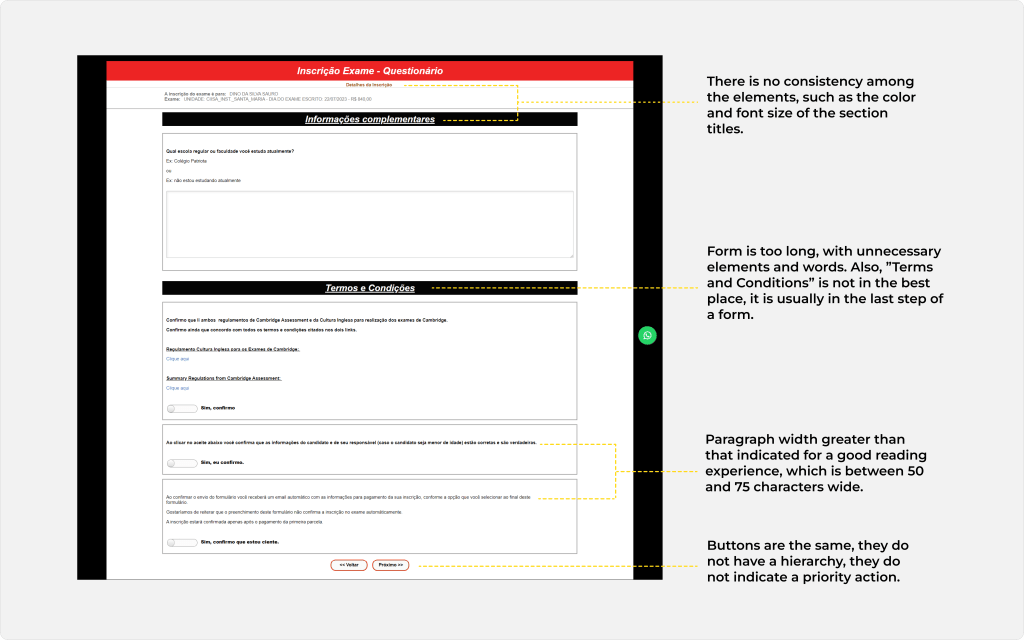The height and width of the screenshot is (640, 1024).
Task: Select the "Informações complementares" section header
Action: (369, 119)
